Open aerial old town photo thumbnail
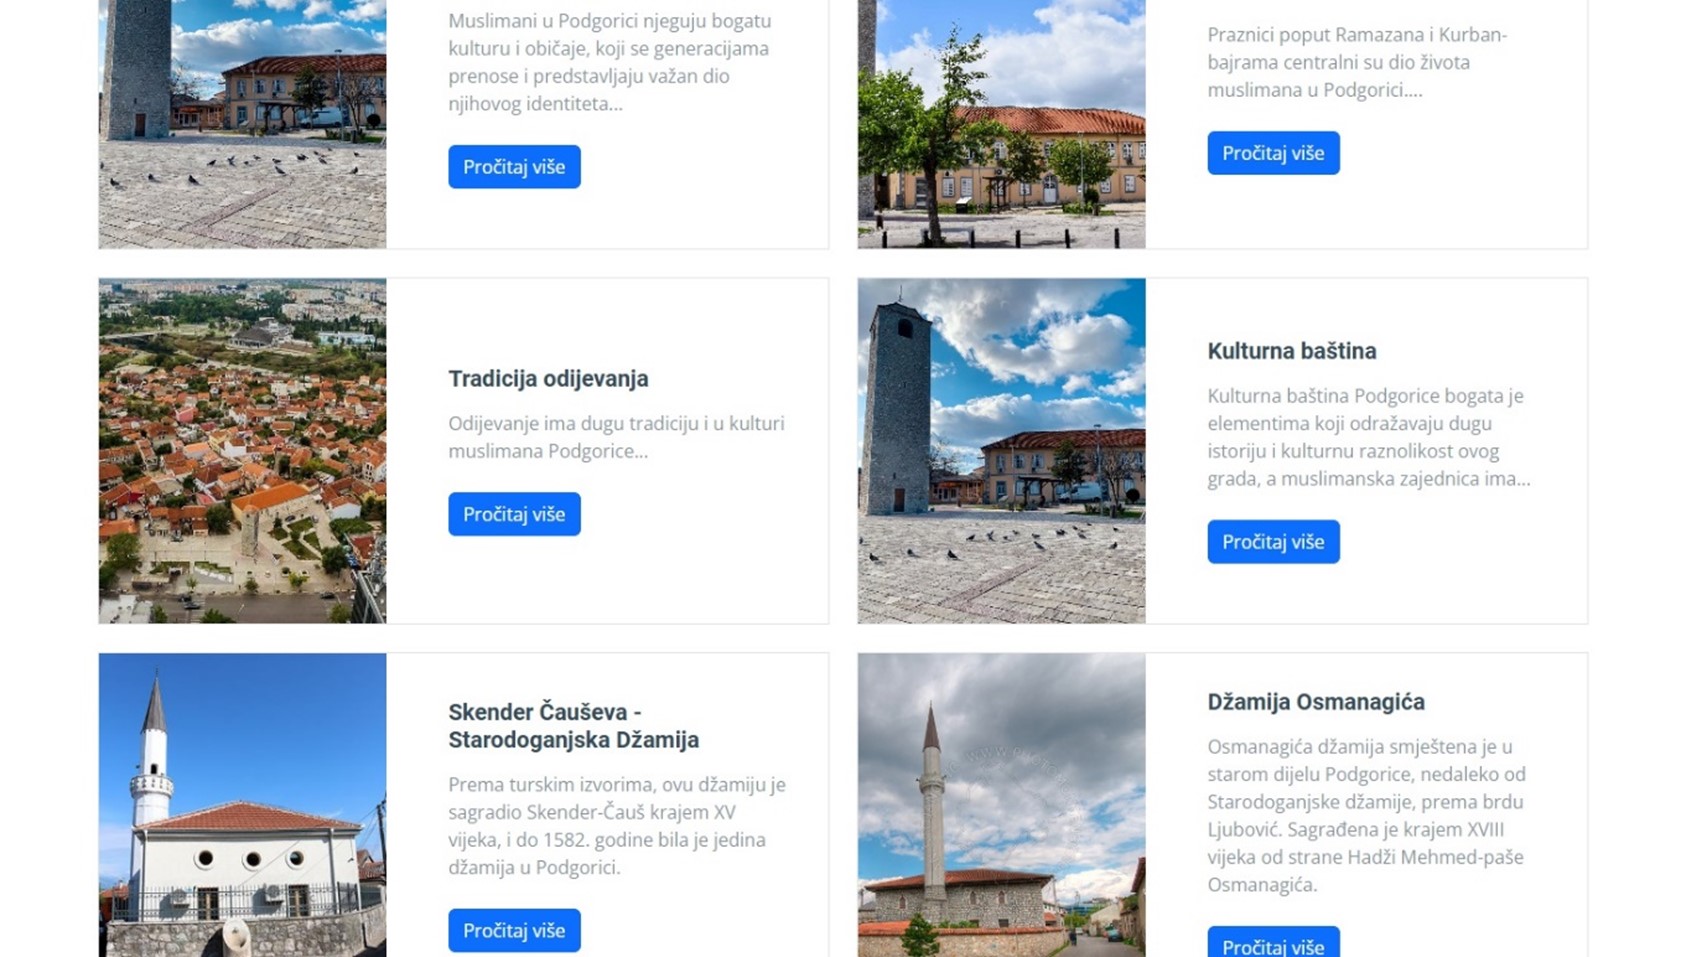The height and width of the screenshot is (957, 1707). 242,451
